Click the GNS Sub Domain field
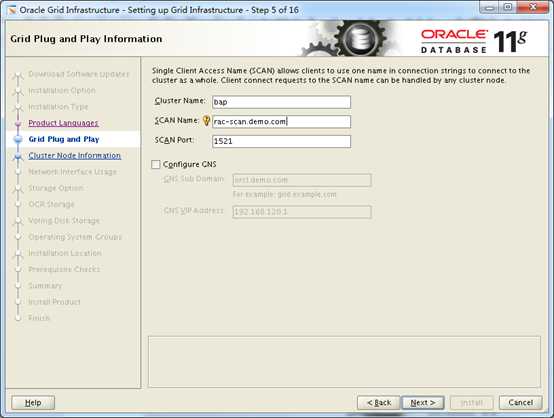 coord(302,180)
